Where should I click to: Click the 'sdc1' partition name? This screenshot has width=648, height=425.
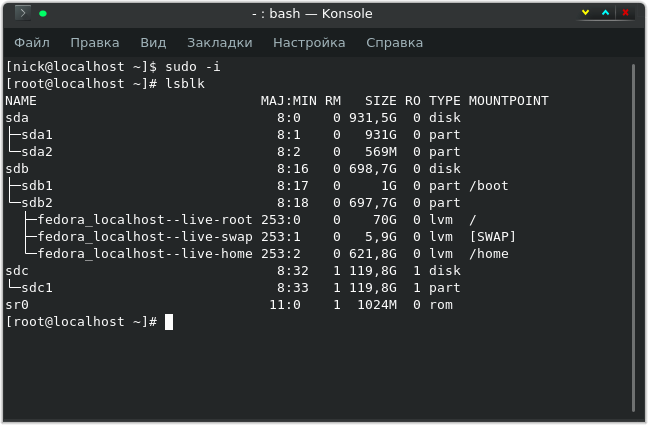[37, 288]
